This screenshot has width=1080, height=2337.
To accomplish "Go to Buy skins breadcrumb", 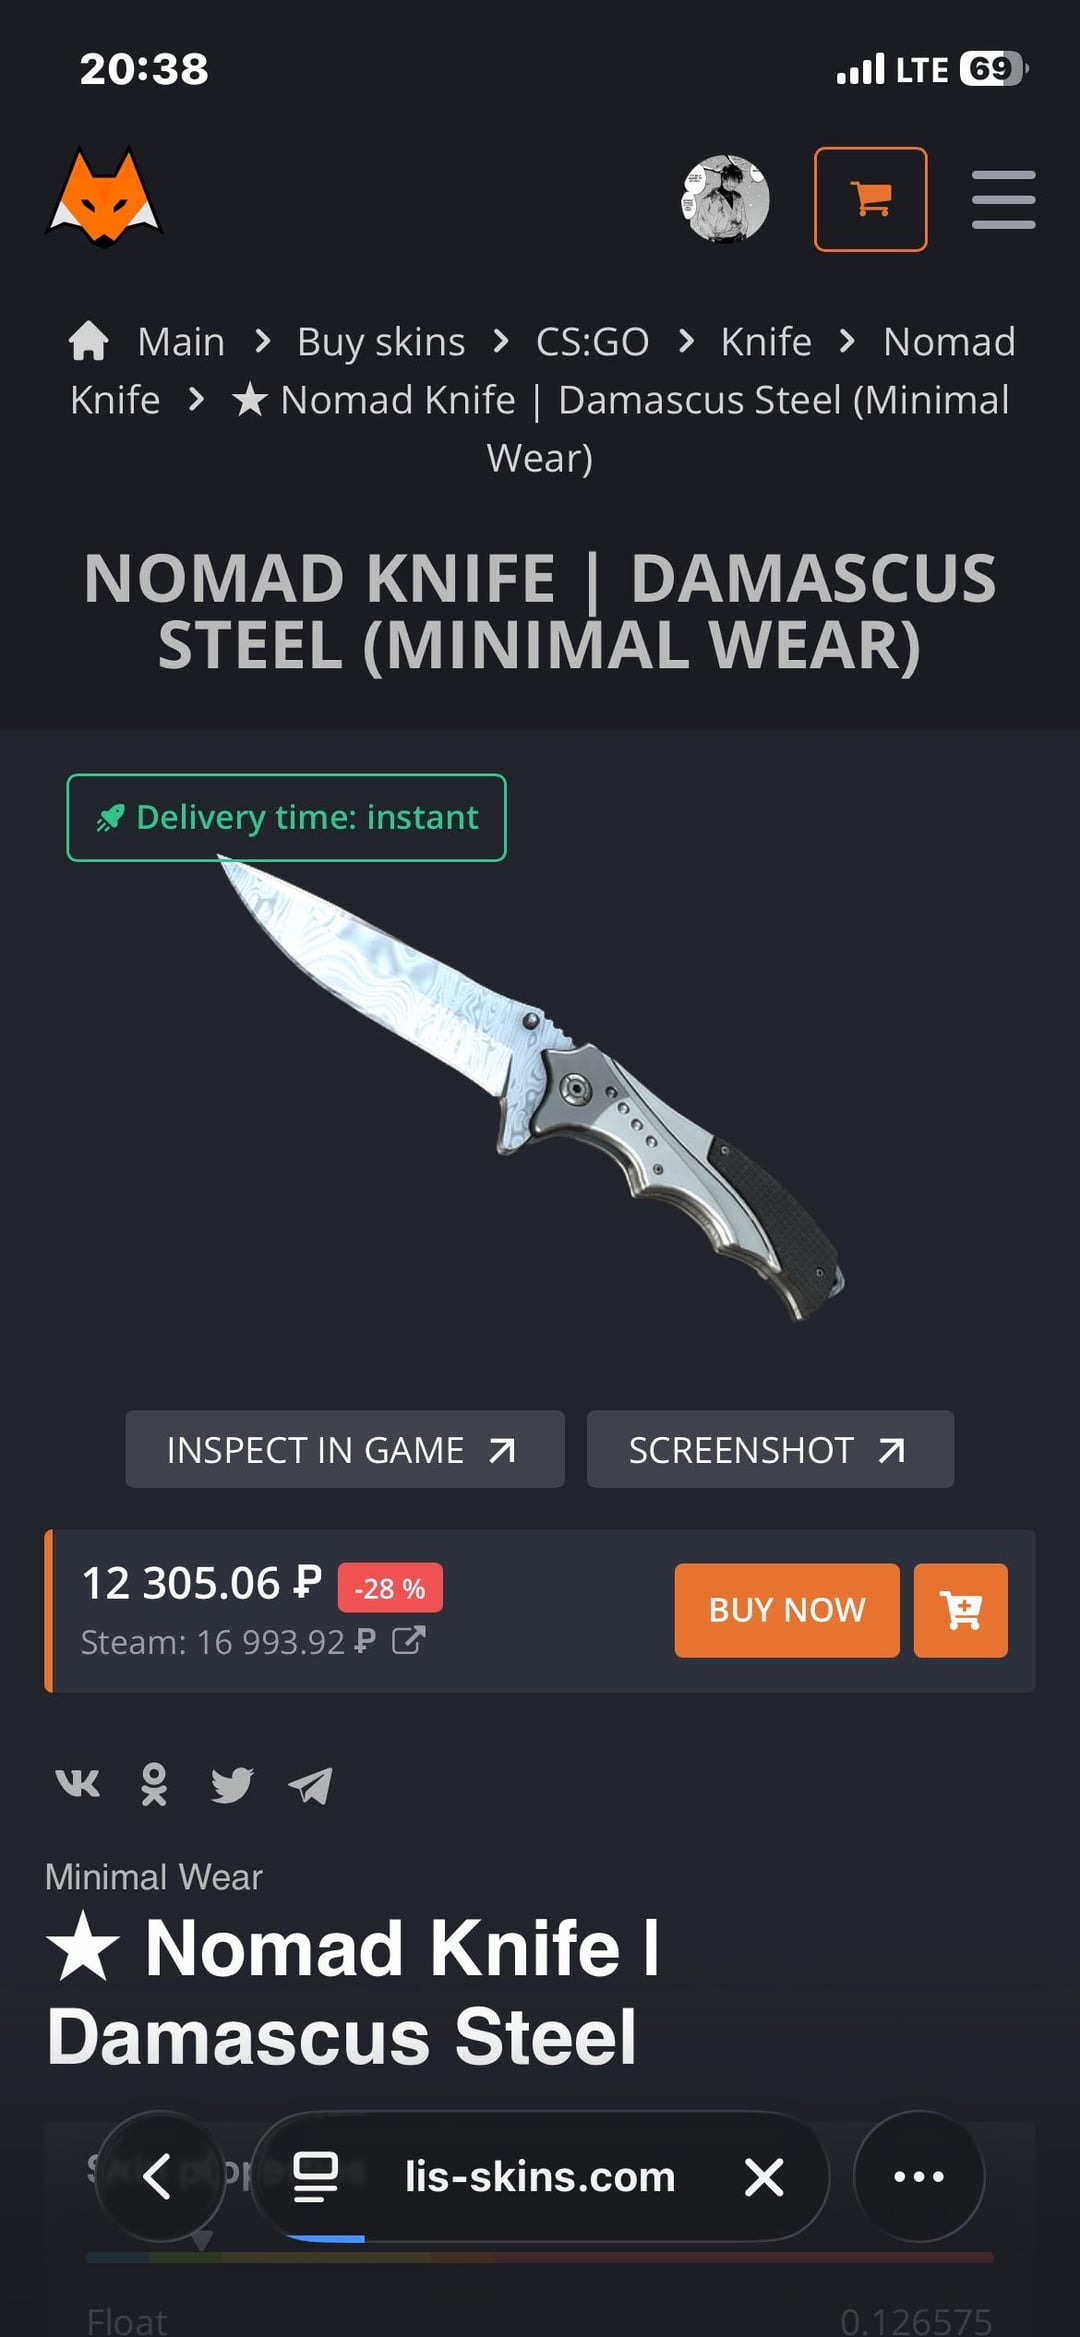I will (381, 342).
